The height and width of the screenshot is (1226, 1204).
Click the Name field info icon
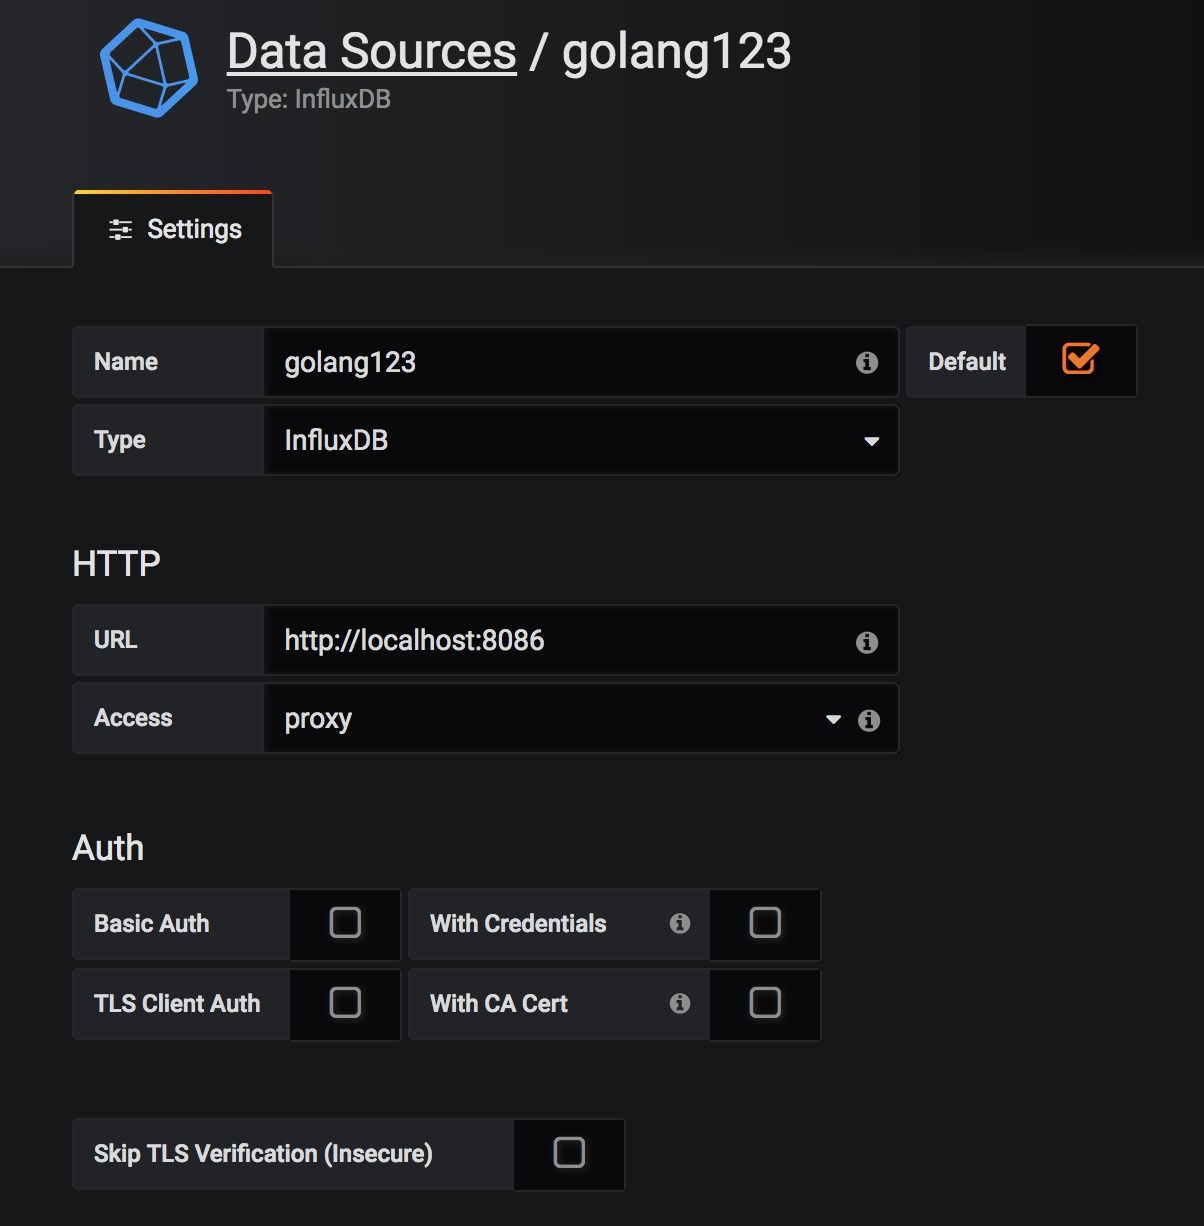click(x=867, y=363)
